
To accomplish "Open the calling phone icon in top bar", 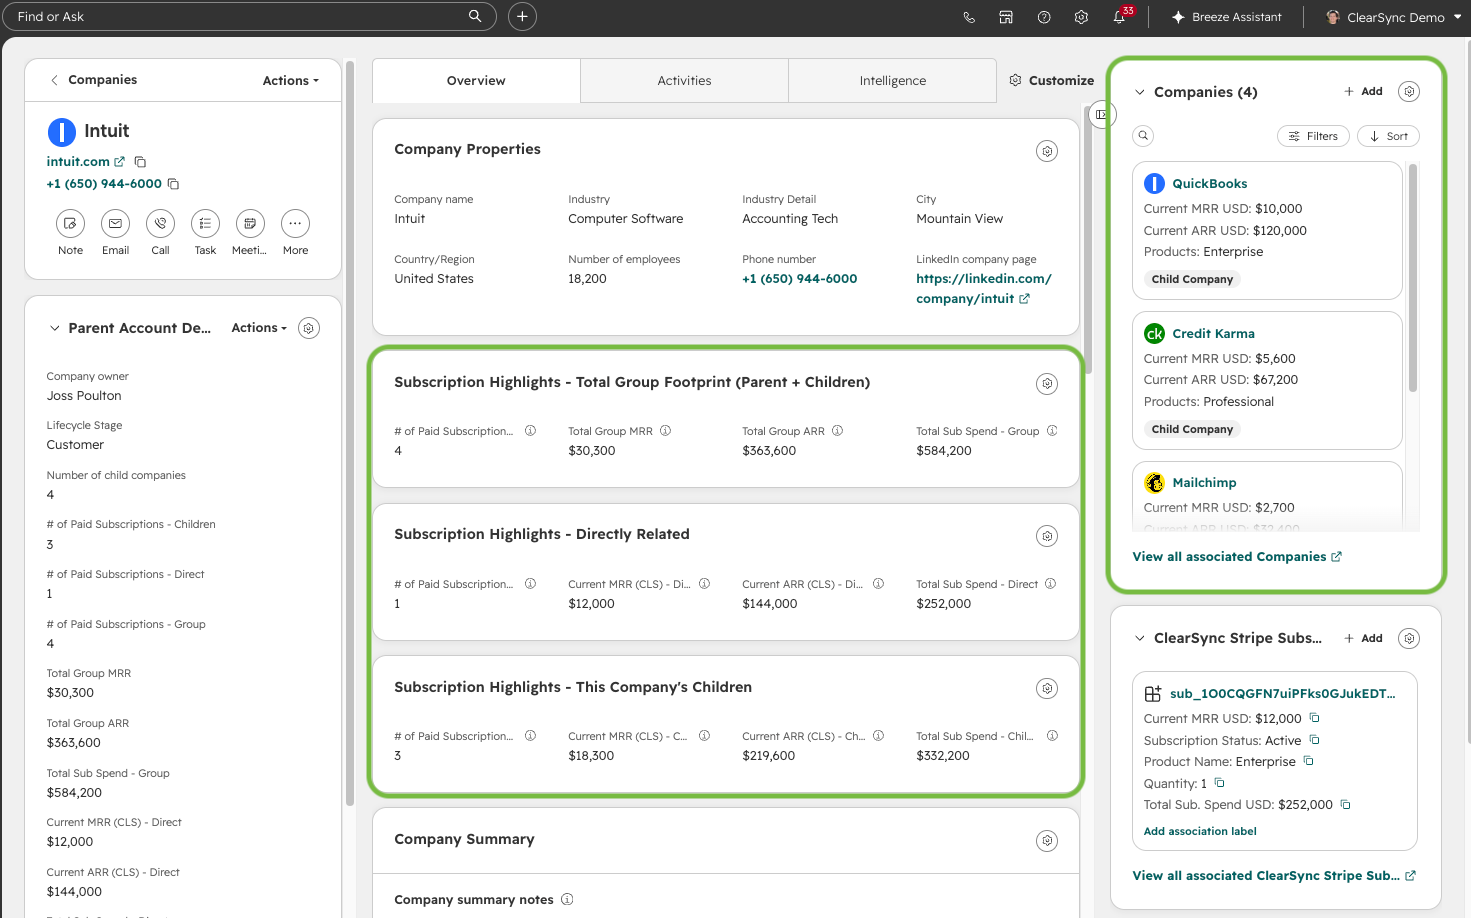I will [969, 17].
